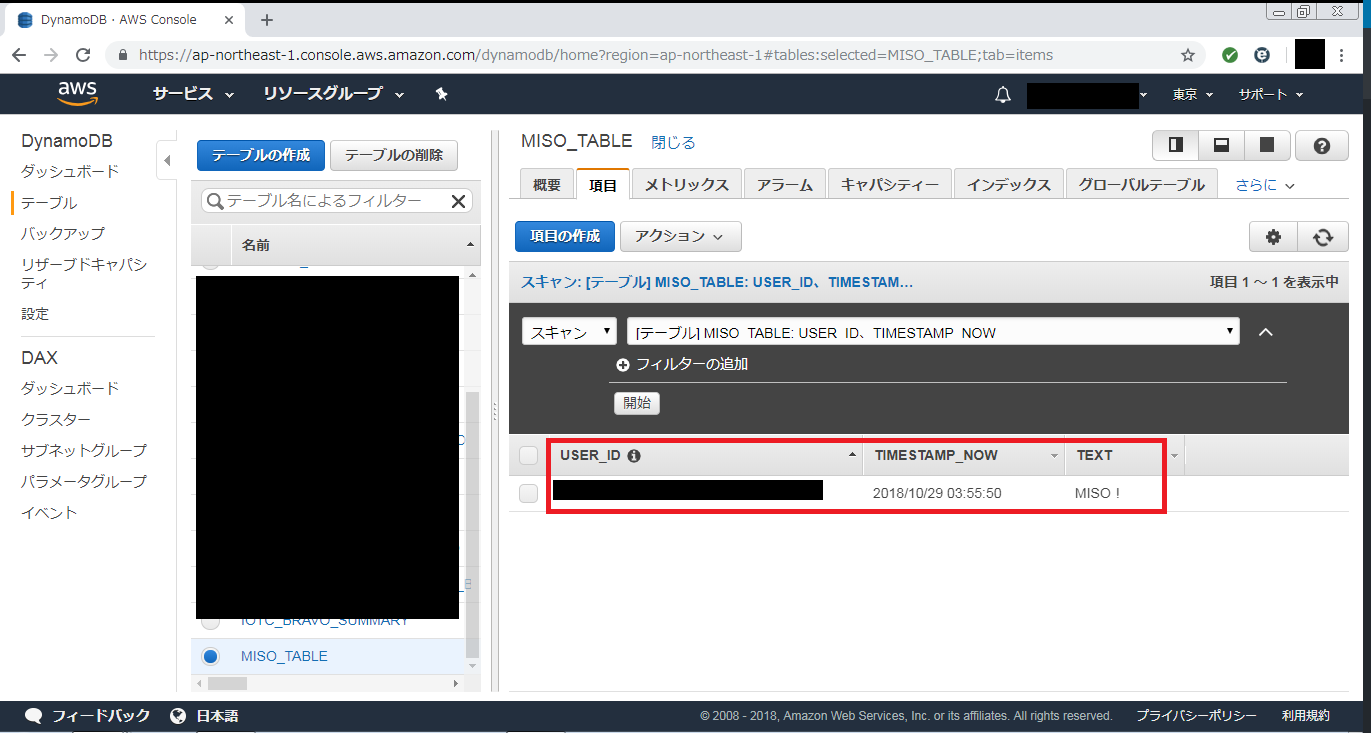Click the 項目の作成 button

(x=564, y=236)
